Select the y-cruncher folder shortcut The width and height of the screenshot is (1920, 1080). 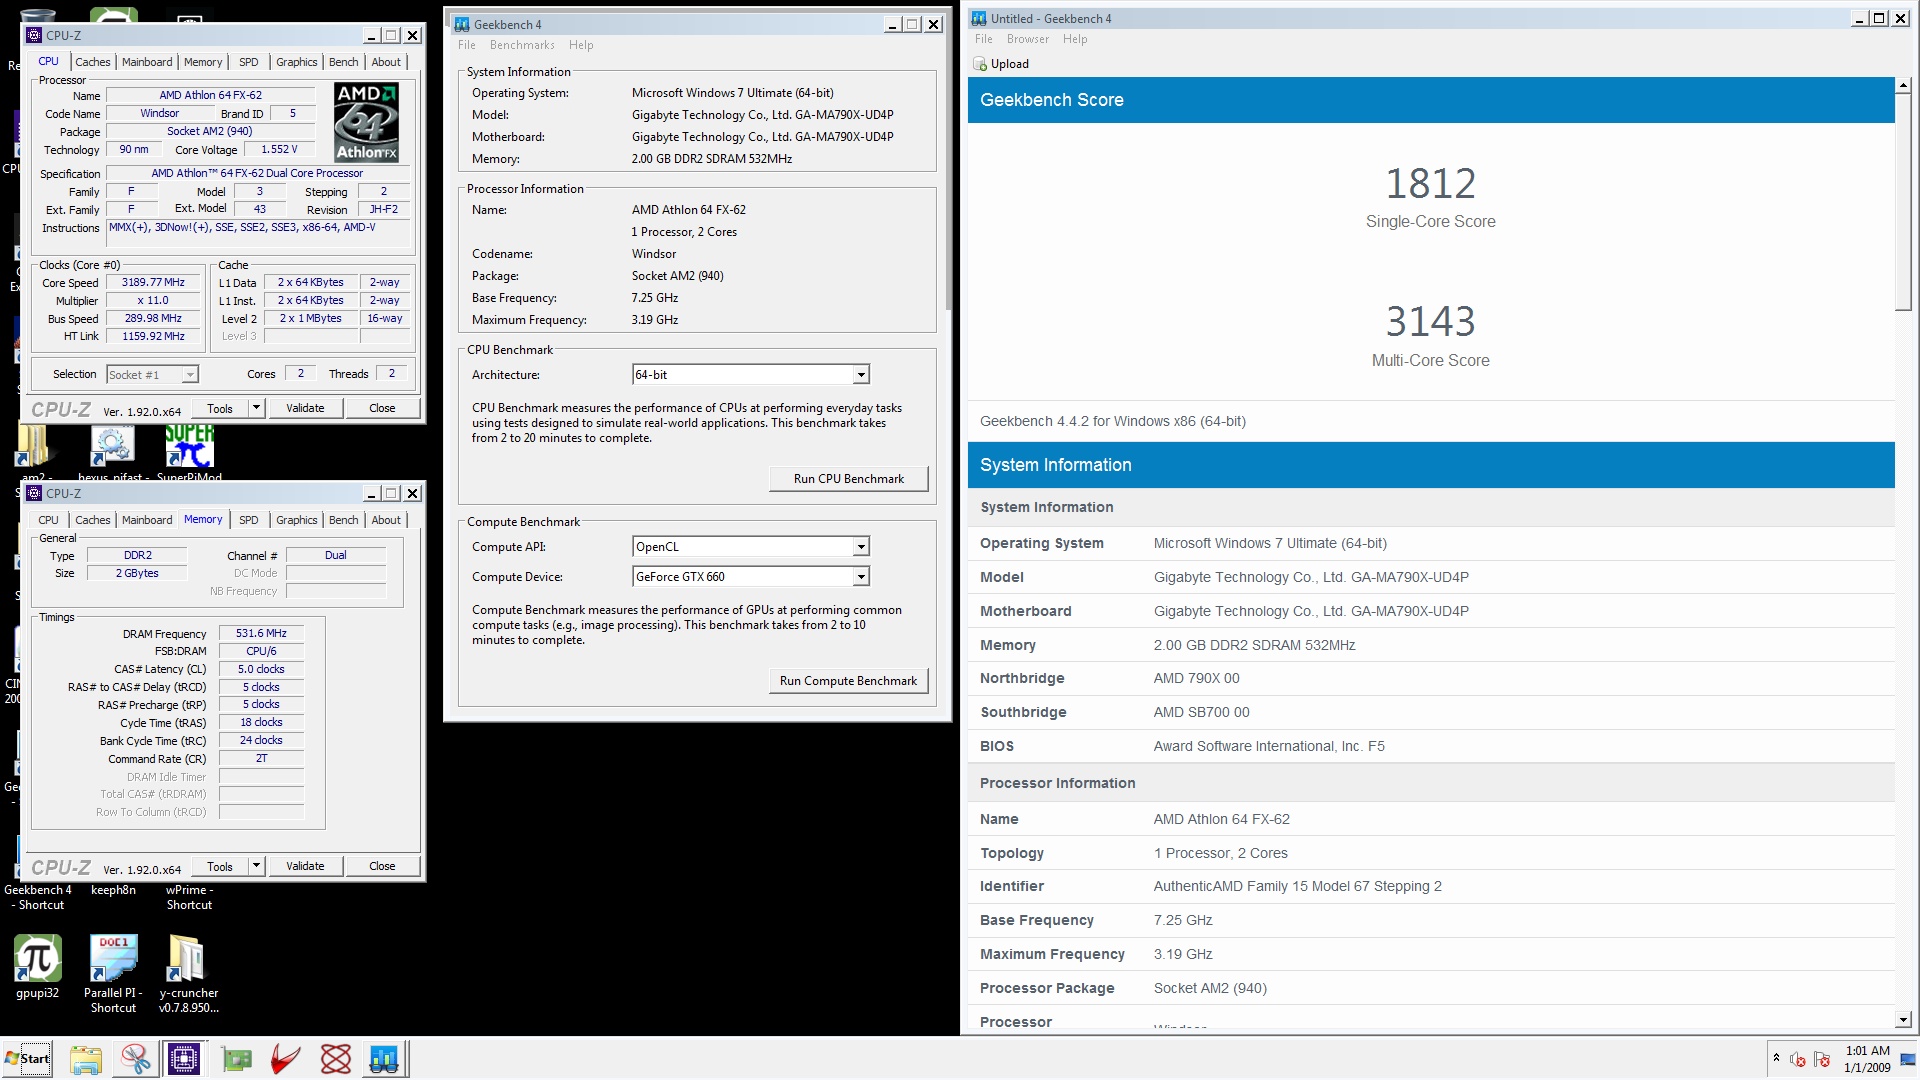pos(188,974)
